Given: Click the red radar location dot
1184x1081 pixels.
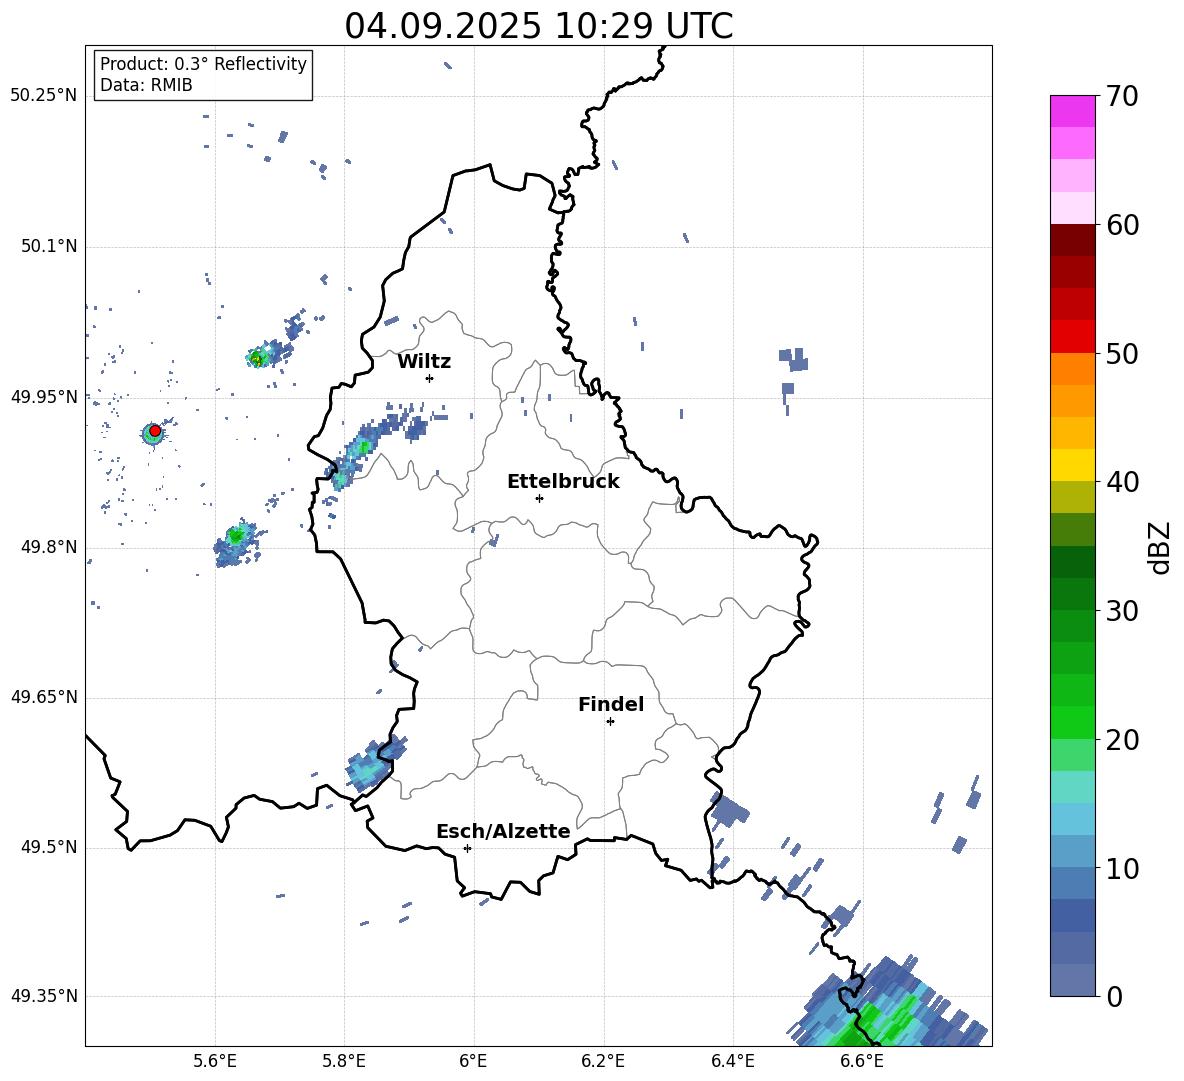Looking at the screenshot, I should pos(155,431).
